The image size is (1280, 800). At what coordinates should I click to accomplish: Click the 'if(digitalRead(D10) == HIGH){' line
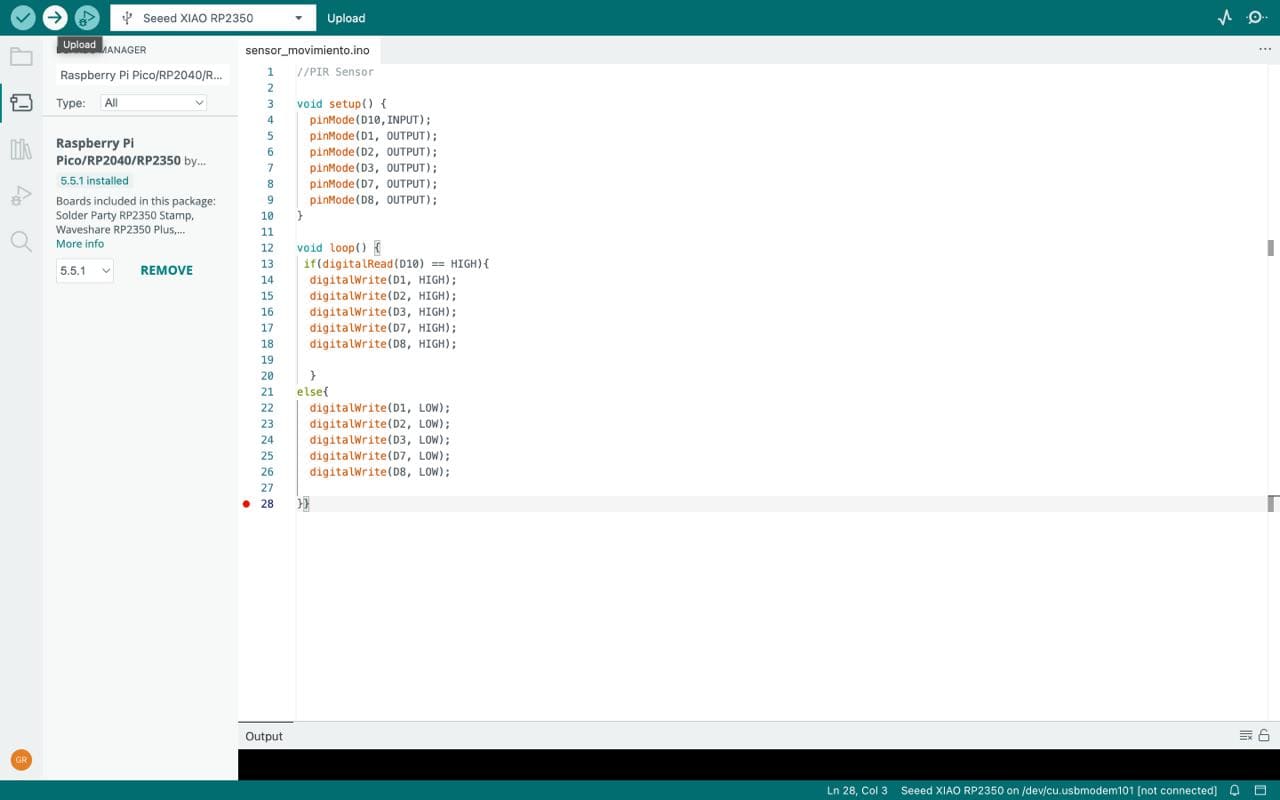tap(396, 264)
